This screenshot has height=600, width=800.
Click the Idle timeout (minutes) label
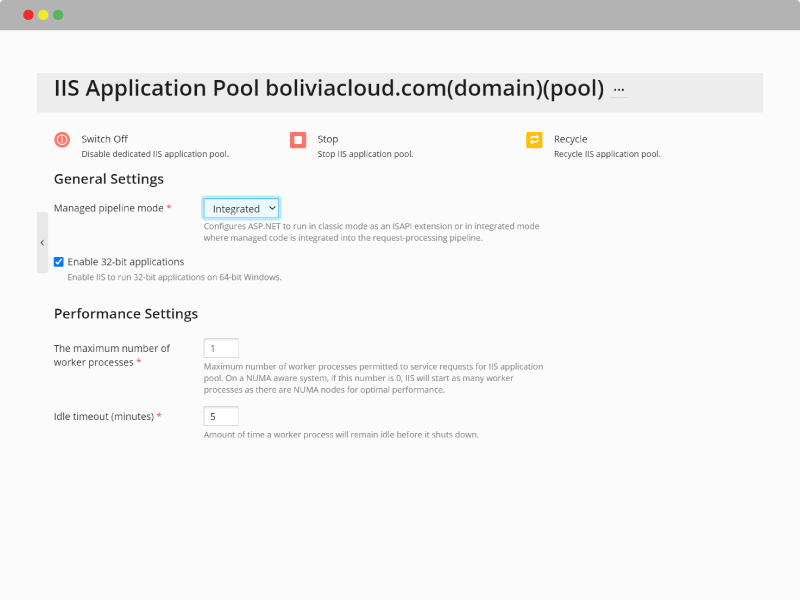104,416
